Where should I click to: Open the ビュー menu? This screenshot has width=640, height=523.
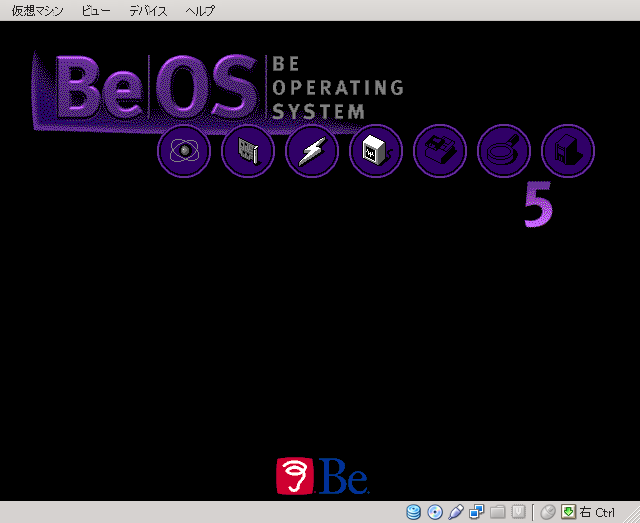[96, 11]
